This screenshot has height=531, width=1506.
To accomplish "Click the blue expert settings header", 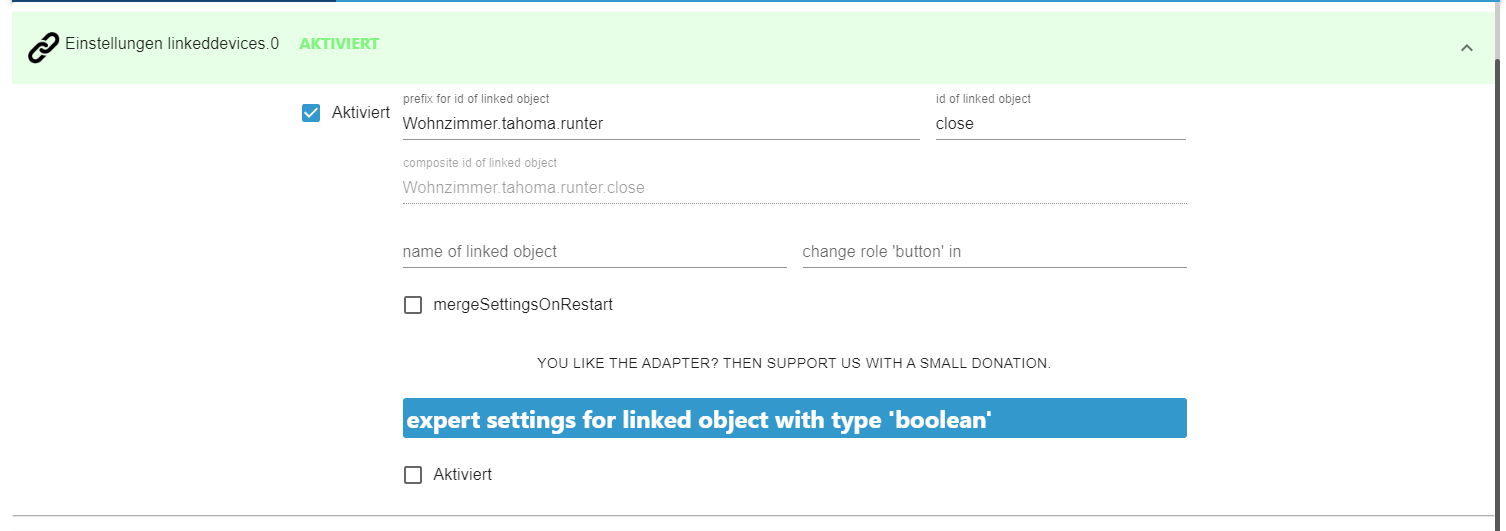I will point(794,419).
